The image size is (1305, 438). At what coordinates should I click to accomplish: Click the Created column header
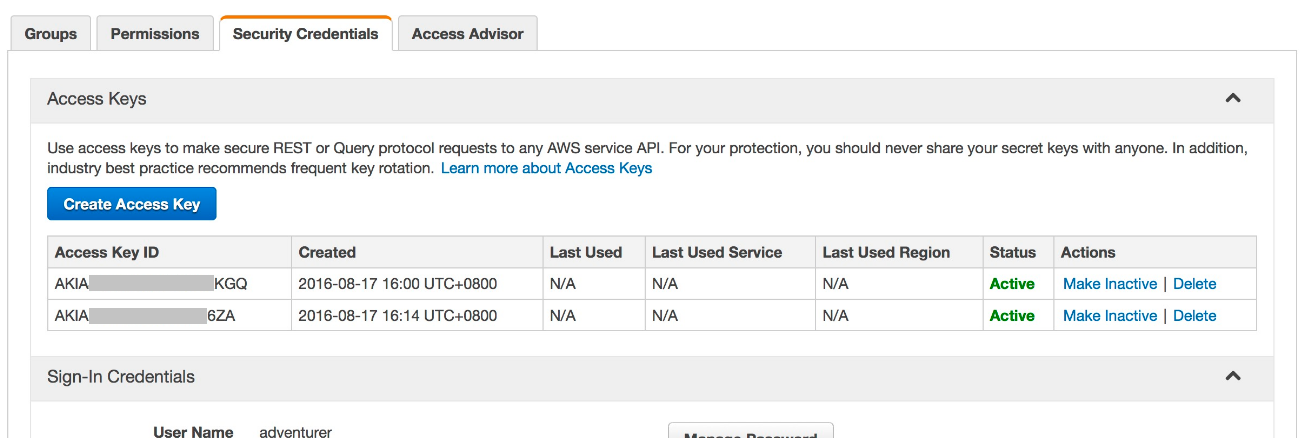click(327, 252)
